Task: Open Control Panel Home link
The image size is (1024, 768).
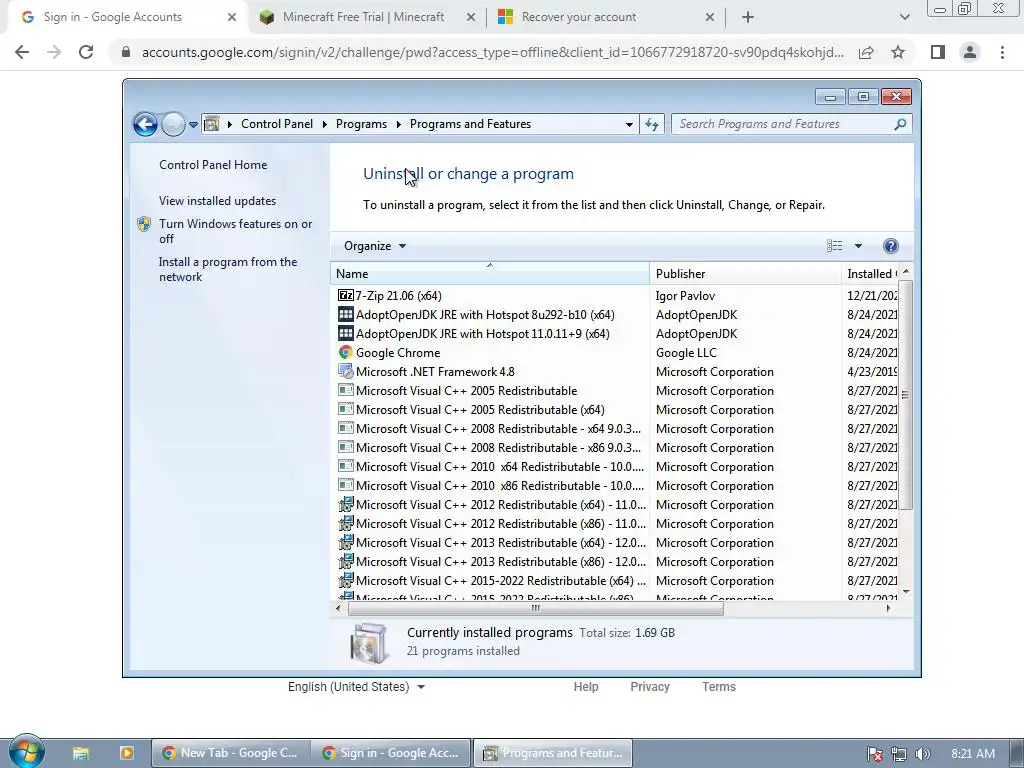Action: pos(213,165)
